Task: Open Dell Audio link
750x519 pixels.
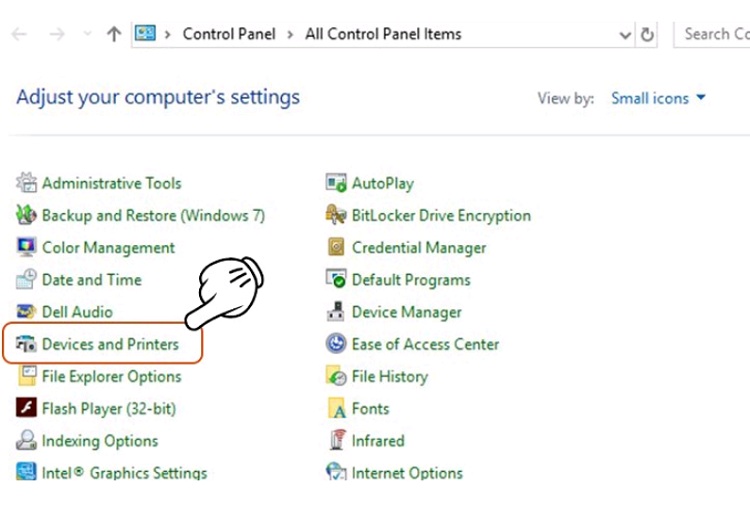Action: (x=77, y=312)
